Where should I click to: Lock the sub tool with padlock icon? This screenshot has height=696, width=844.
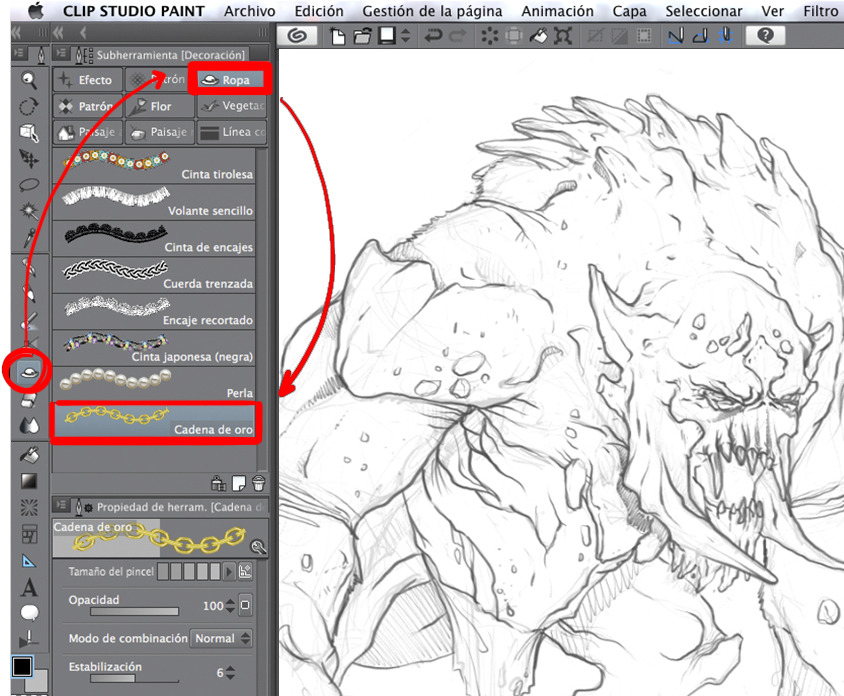pyautogui.click(x=218, y=483)
